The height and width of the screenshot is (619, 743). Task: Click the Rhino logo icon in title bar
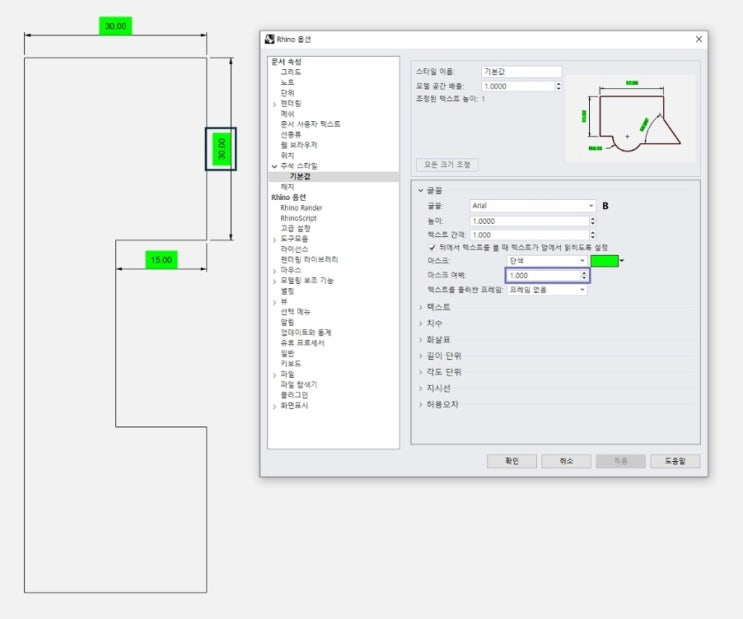click(270, 39)
